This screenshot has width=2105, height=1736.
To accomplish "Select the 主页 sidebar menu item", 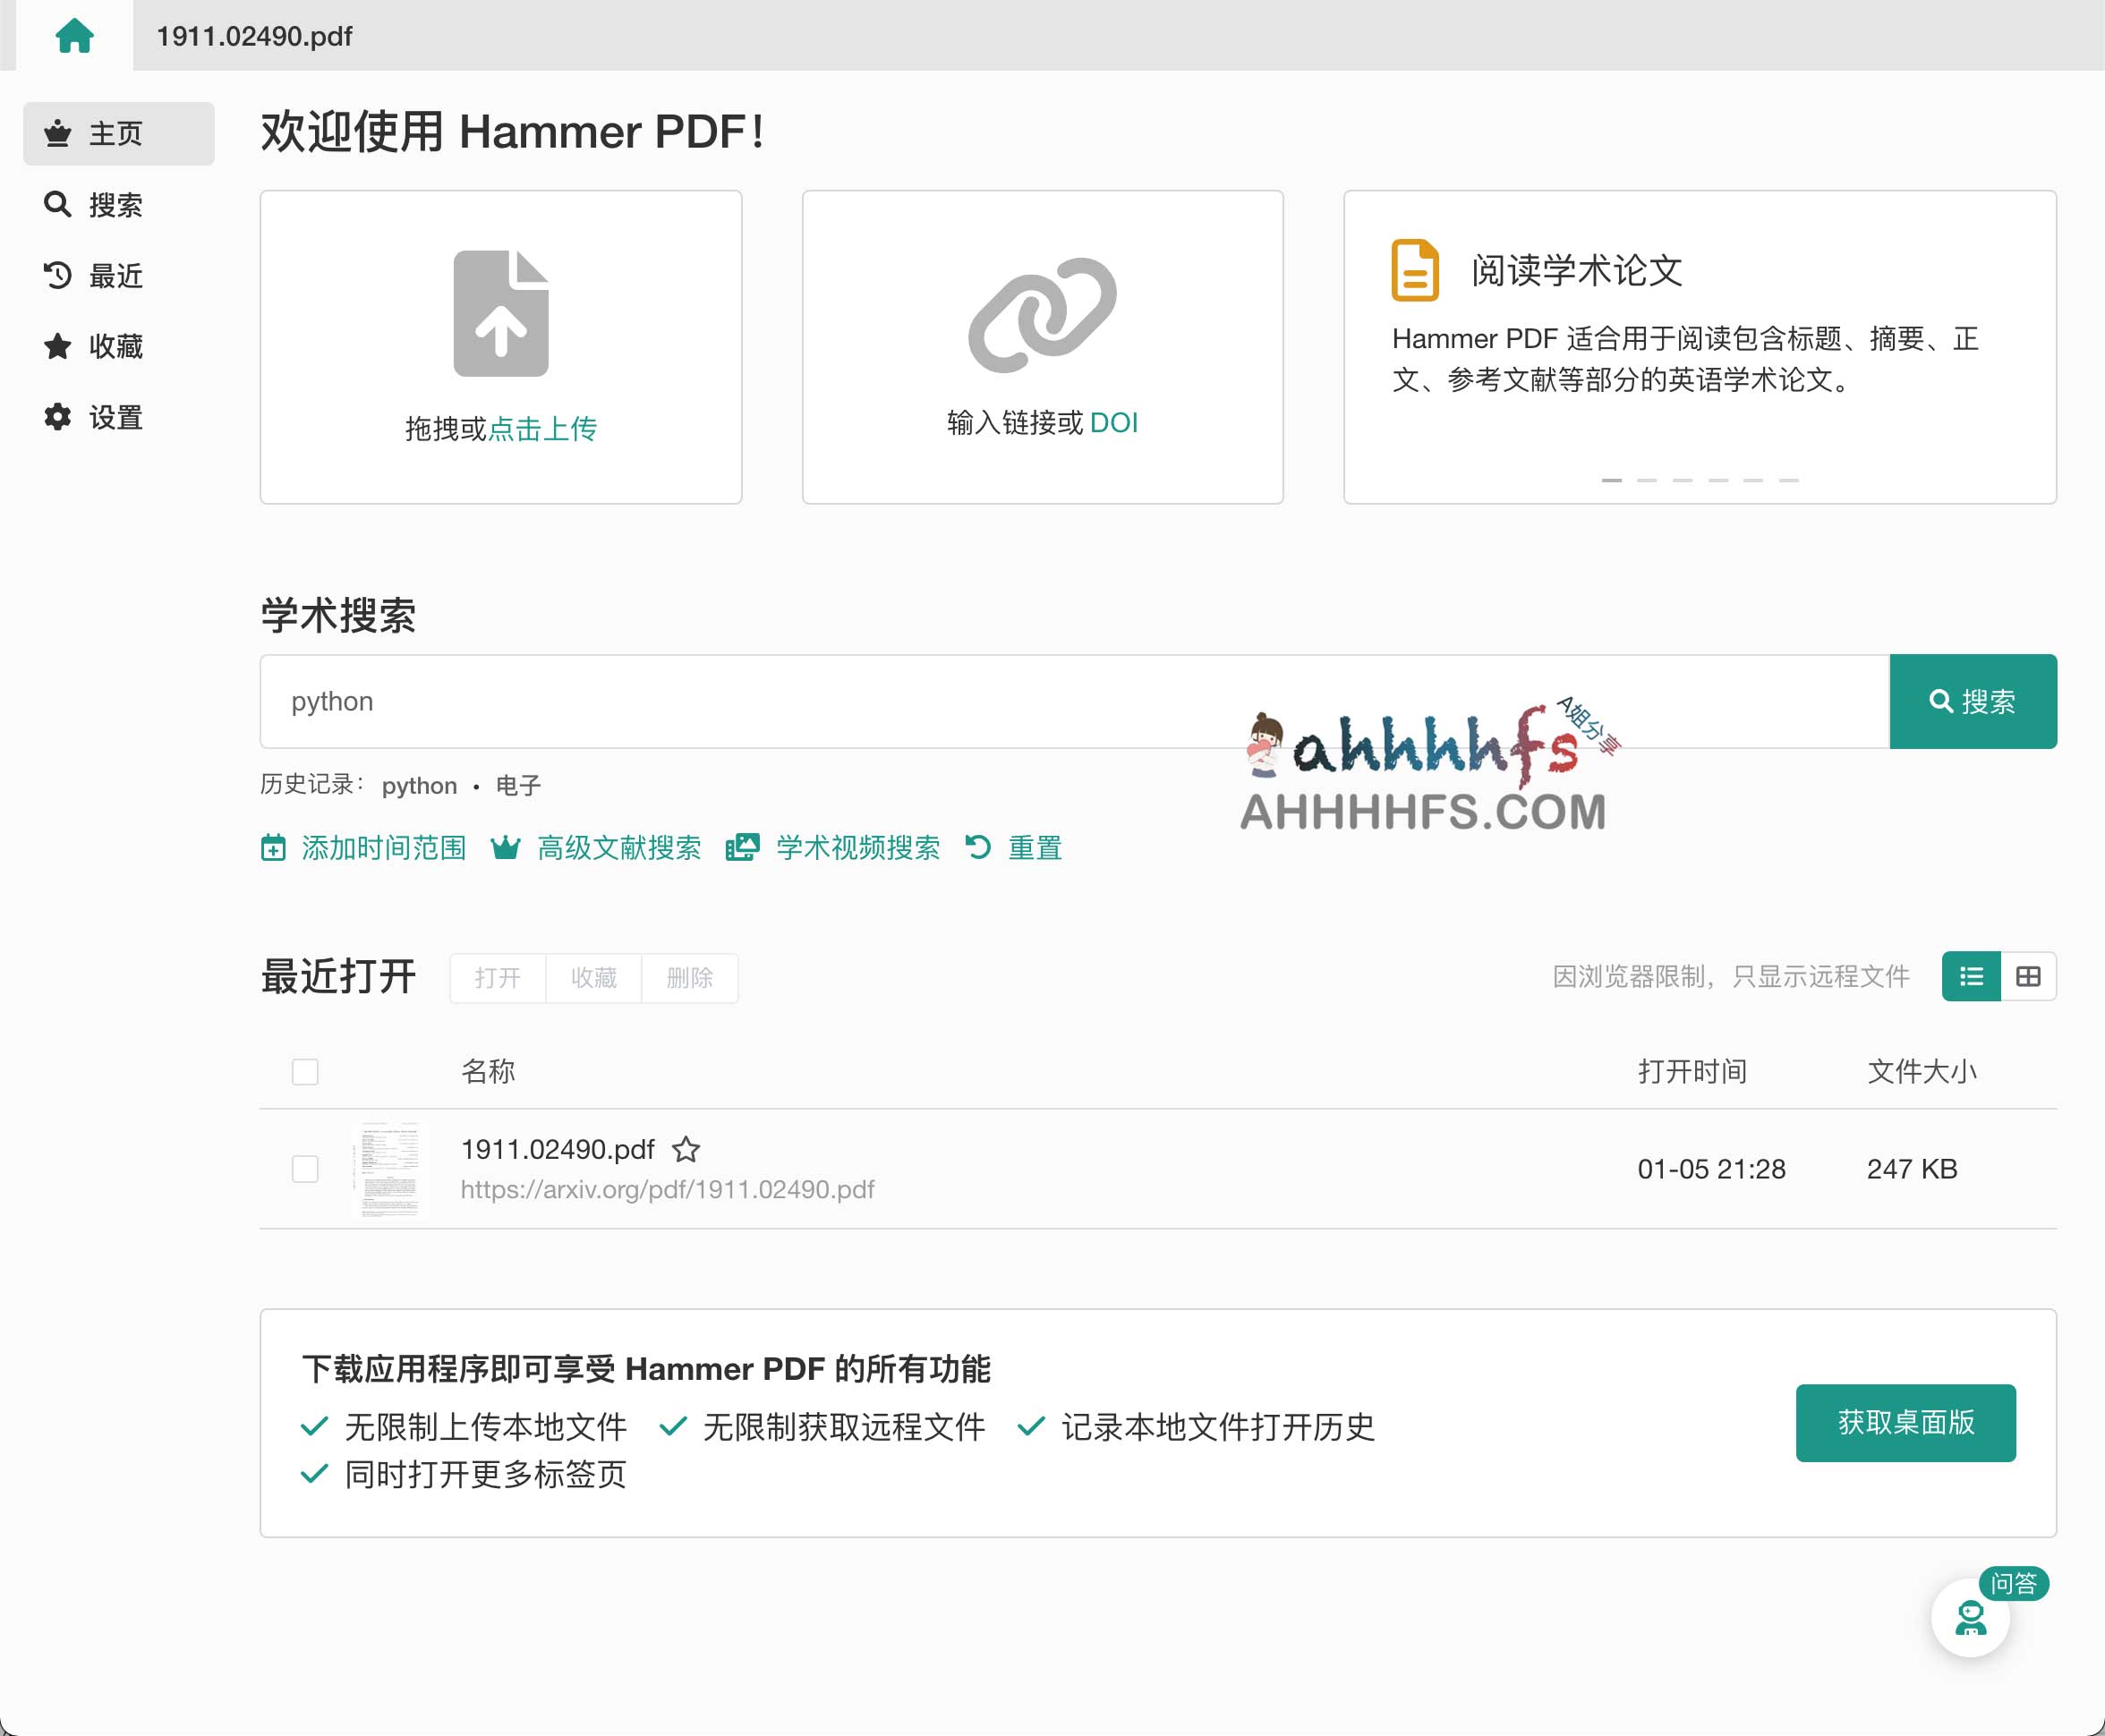I will 115,133.
